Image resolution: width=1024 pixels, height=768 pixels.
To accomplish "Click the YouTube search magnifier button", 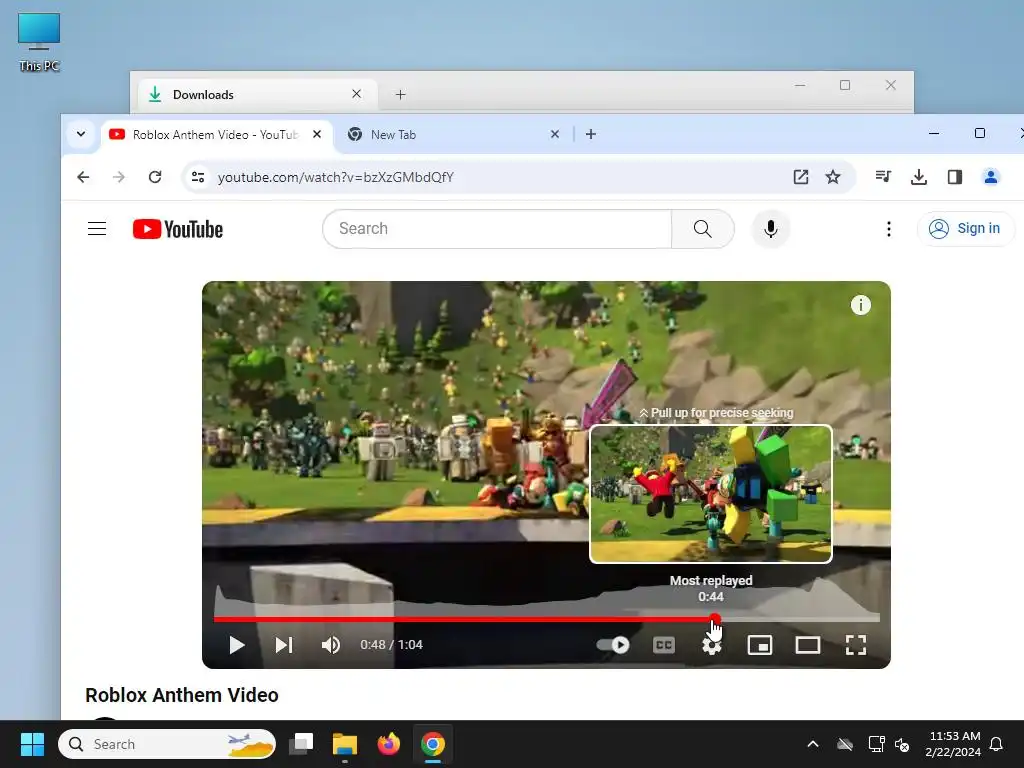I will pyautogui.click(x=703, y=229).
